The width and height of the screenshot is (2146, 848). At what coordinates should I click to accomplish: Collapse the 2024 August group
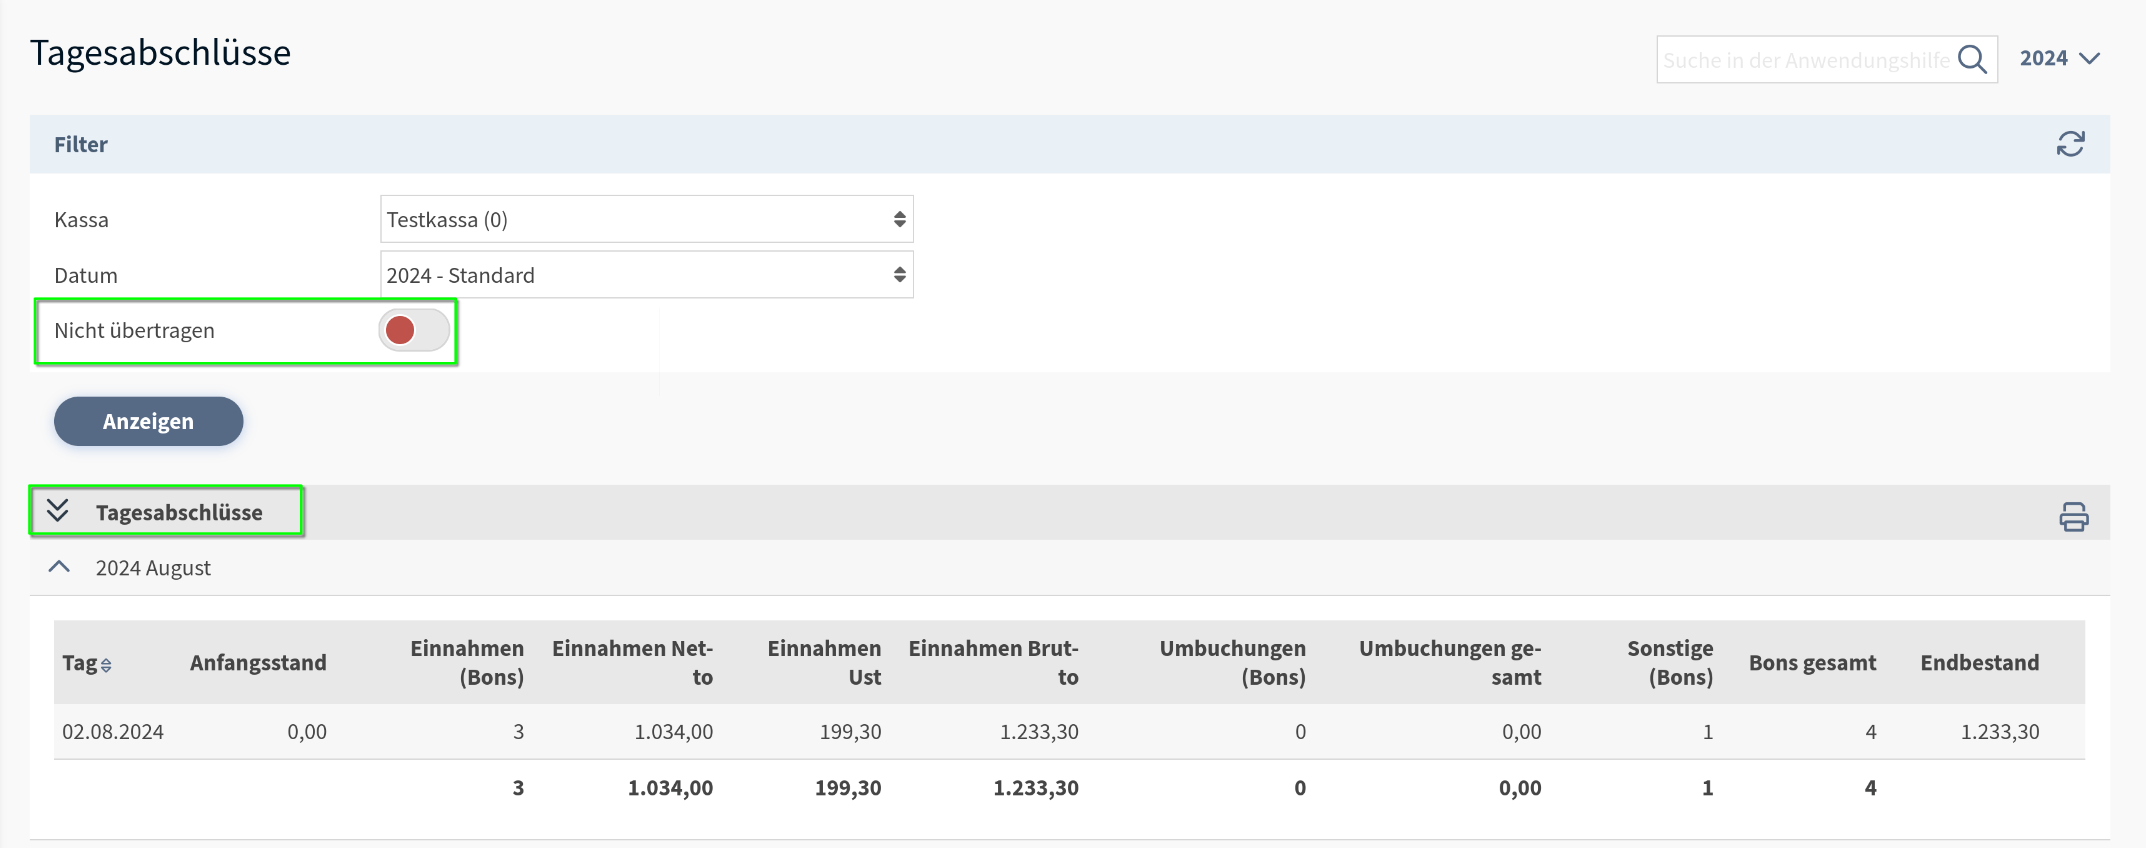[x=60, y=567]
